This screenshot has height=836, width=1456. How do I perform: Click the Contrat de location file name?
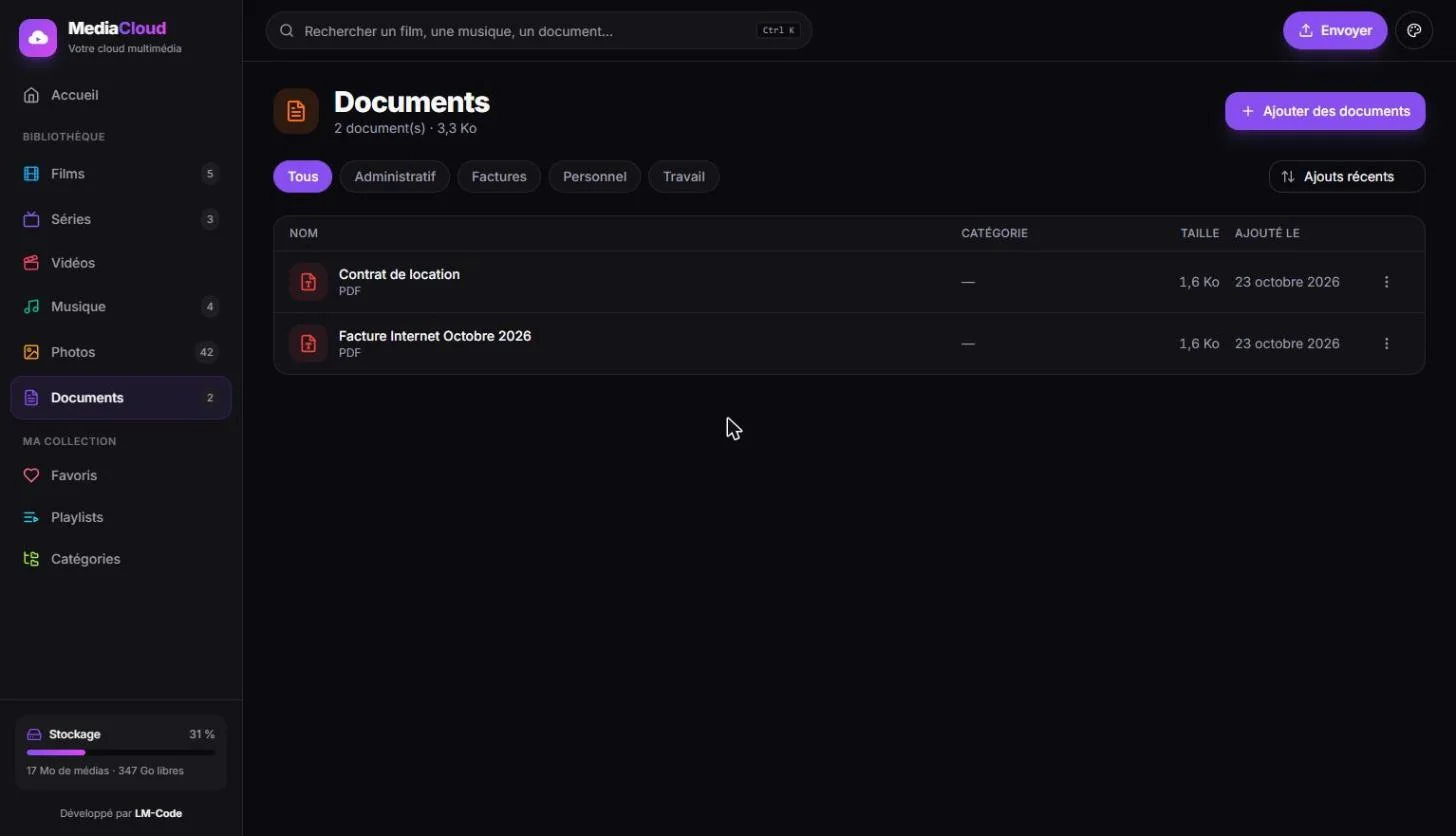pos(399,274)
